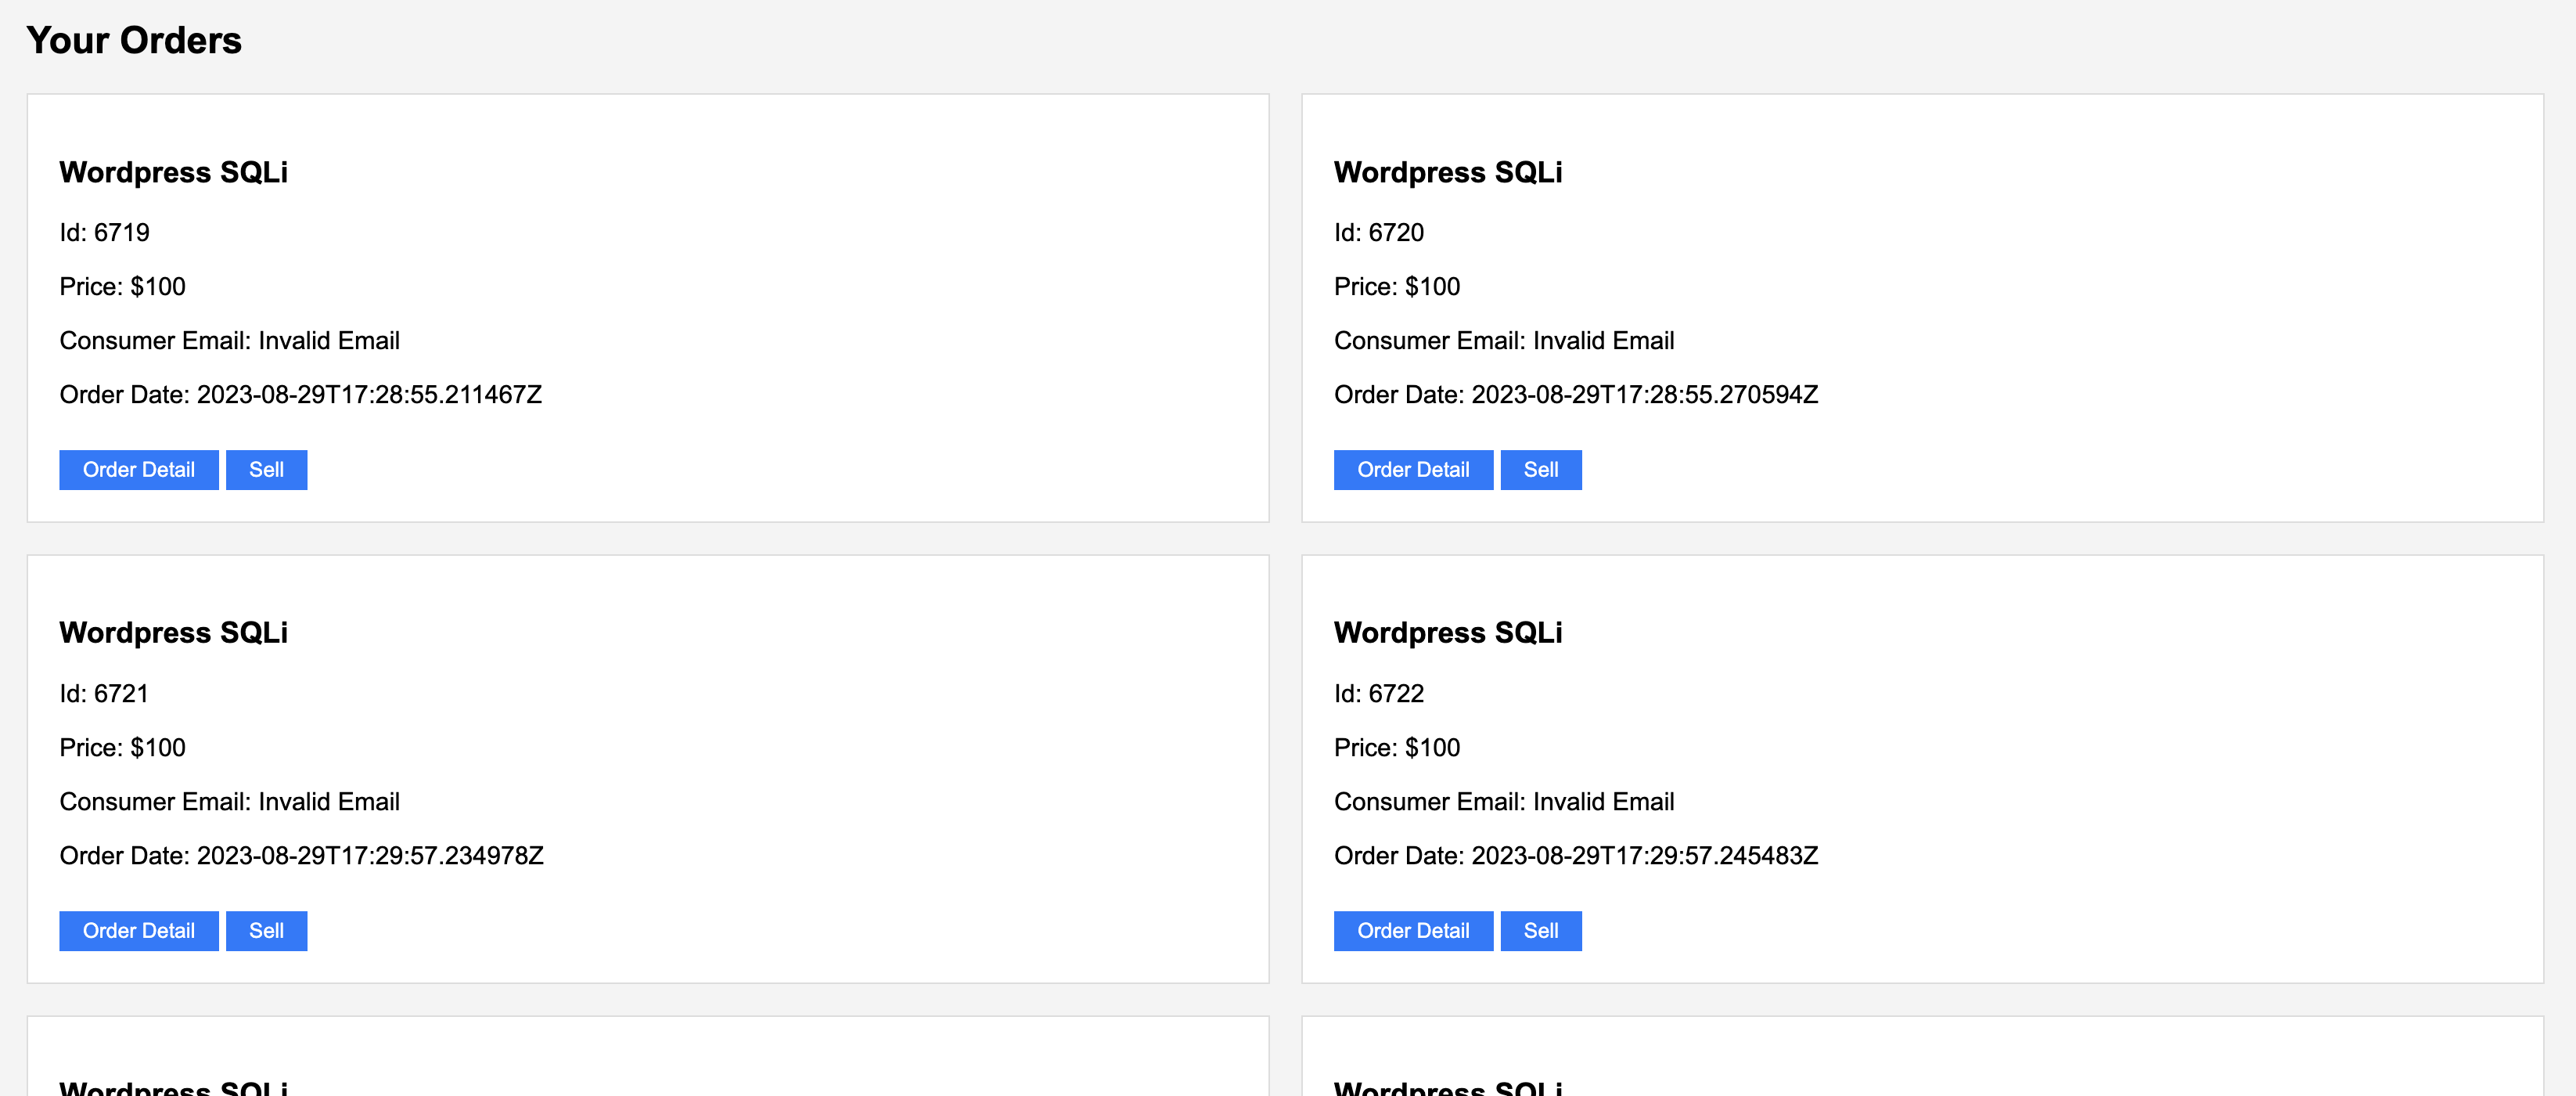The height and width of the screenshot is (1096, 2576).
Task: Click Sell button for order 6719
Action: pyautogui.click(x=266, y=470)
